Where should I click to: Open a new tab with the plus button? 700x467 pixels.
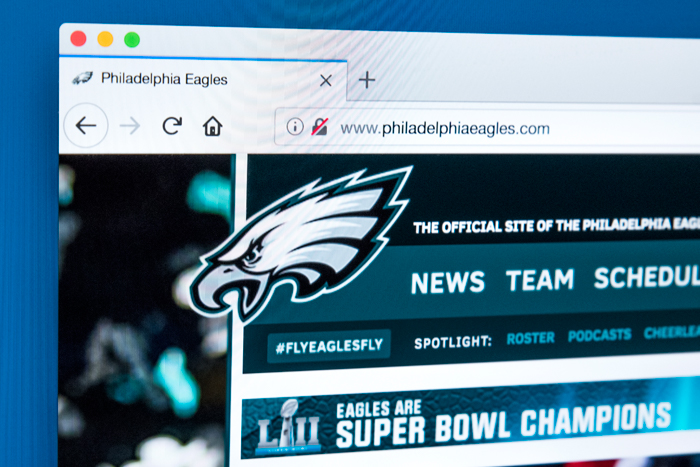367,80
